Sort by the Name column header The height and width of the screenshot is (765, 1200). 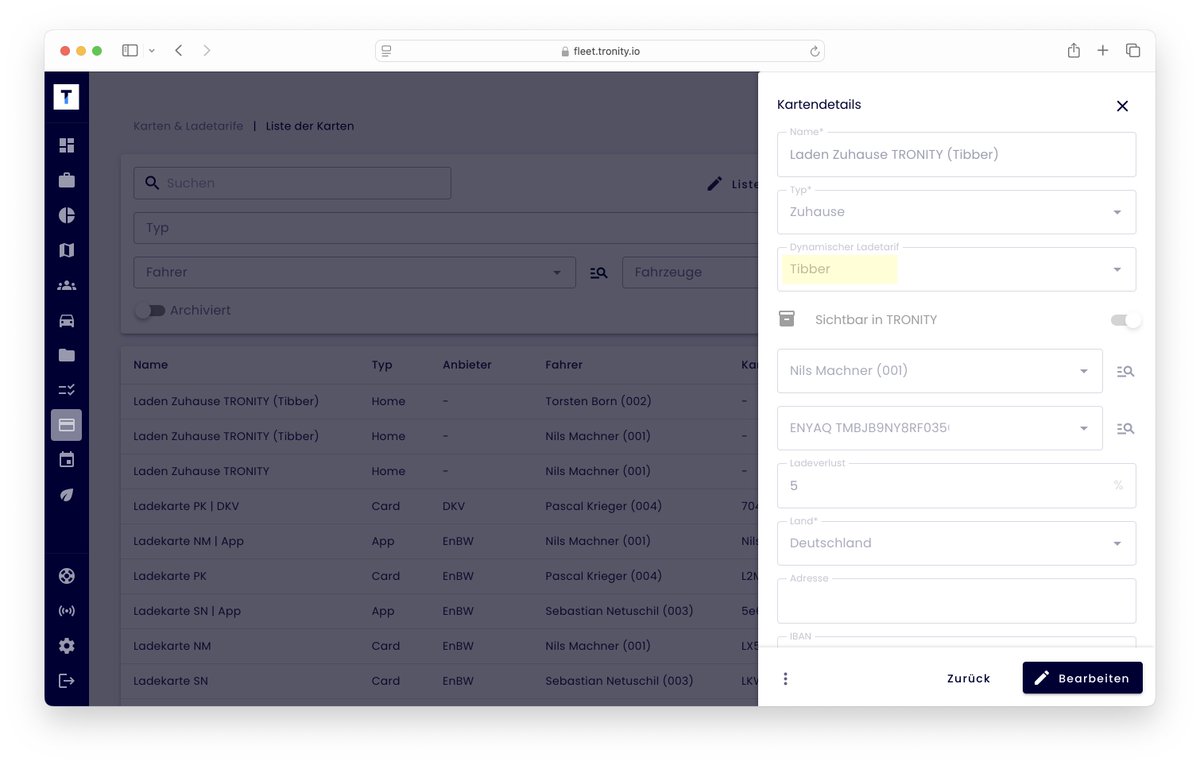click(151, 365)
